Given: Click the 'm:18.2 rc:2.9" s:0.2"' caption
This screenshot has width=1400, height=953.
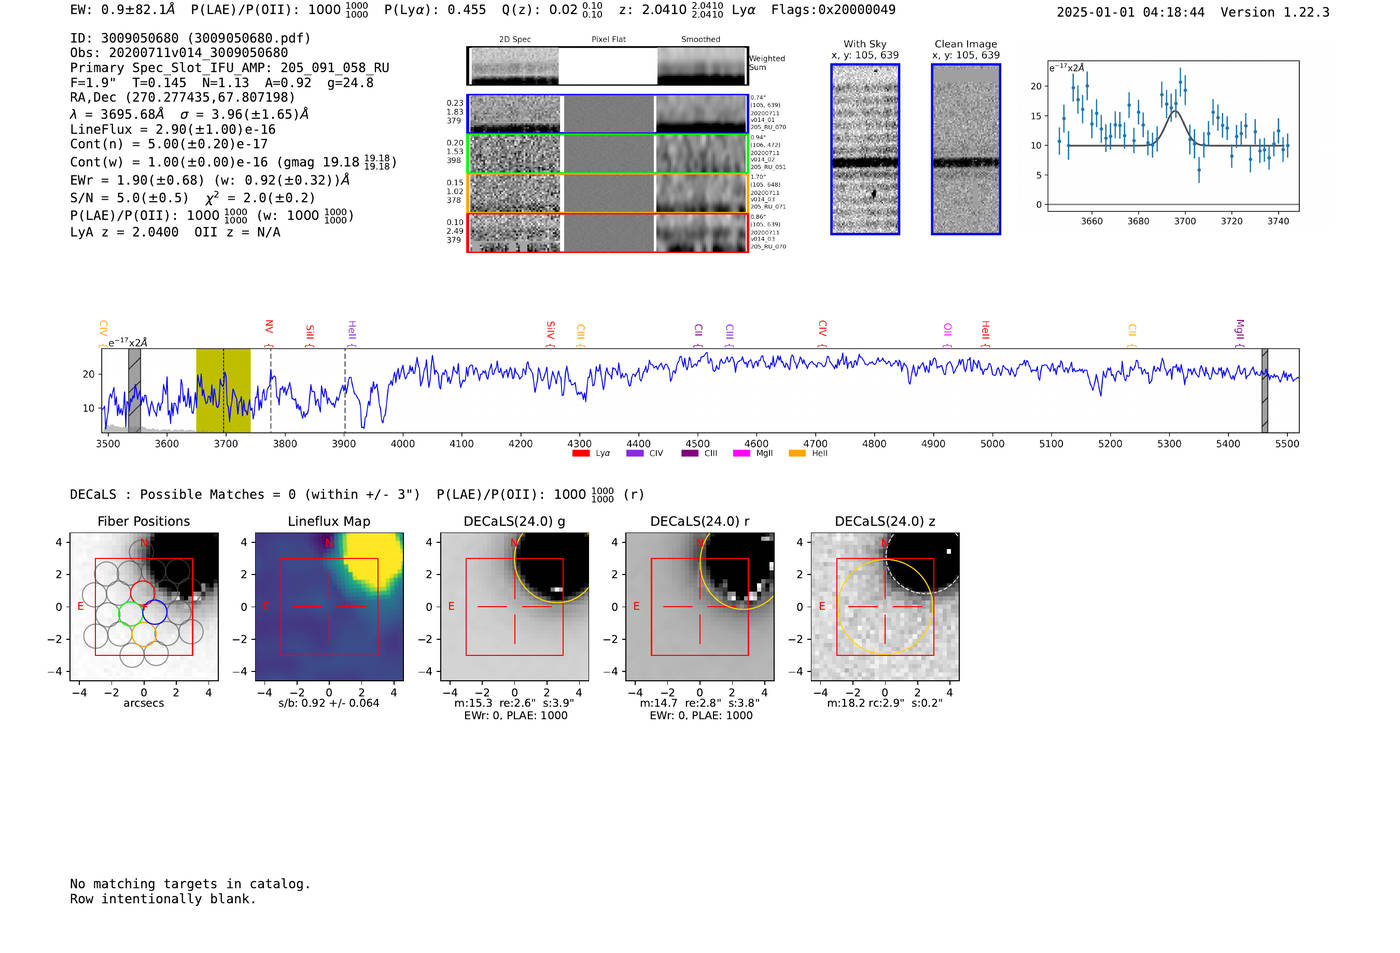Looking at the screenshot, I should coord(885,703).
